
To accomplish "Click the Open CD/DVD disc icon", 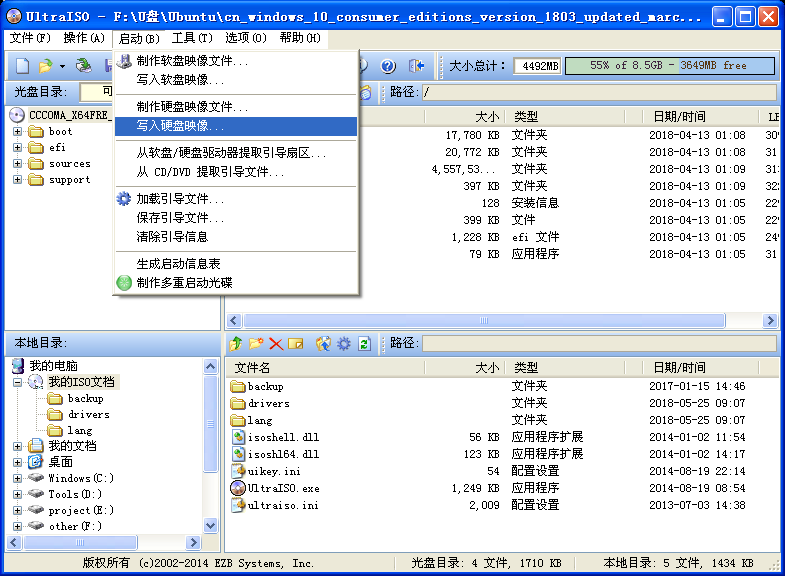I will click(84, 66).
